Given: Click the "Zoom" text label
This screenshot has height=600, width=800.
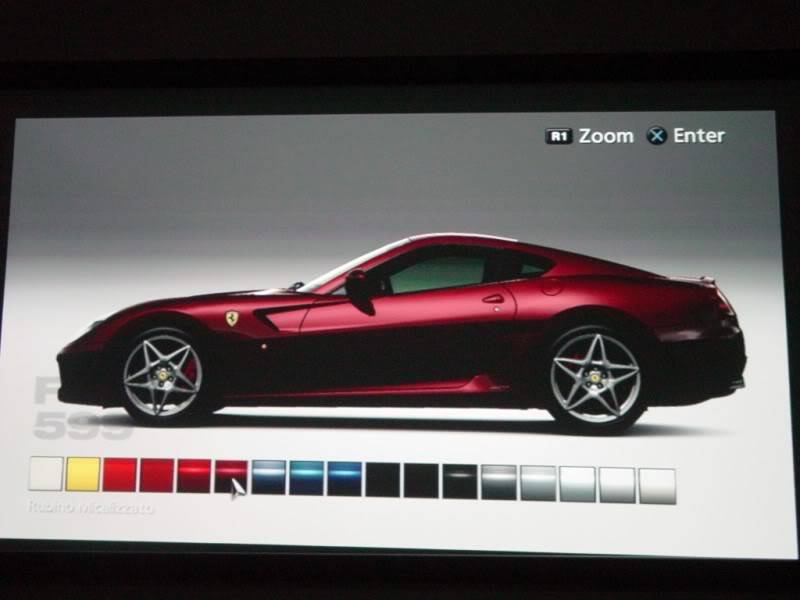Looking at the screenshot, I should pos(606,135).
